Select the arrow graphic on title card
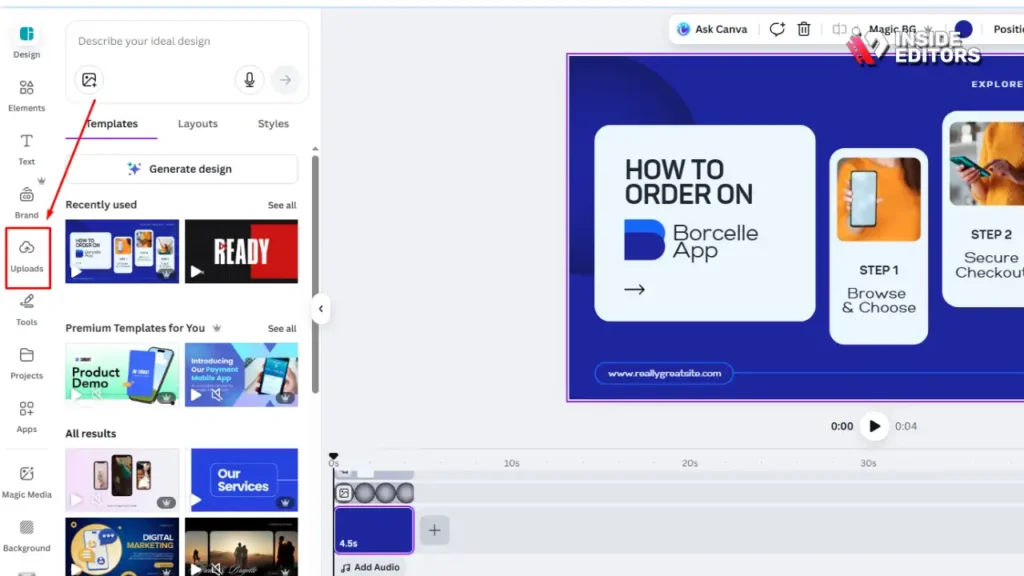Viewport: 1024px width, 576px height. (x=634, y=289)
